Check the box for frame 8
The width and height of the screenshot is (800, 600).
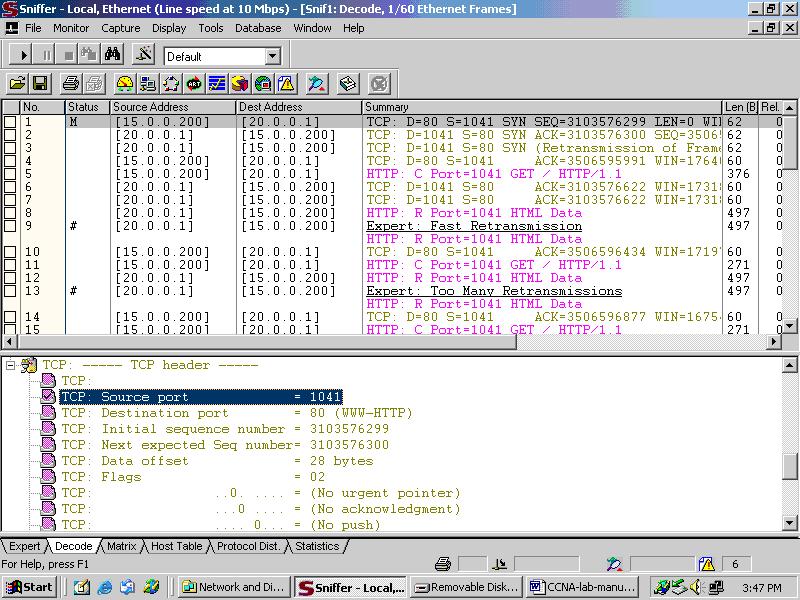(x=10, y=213)
